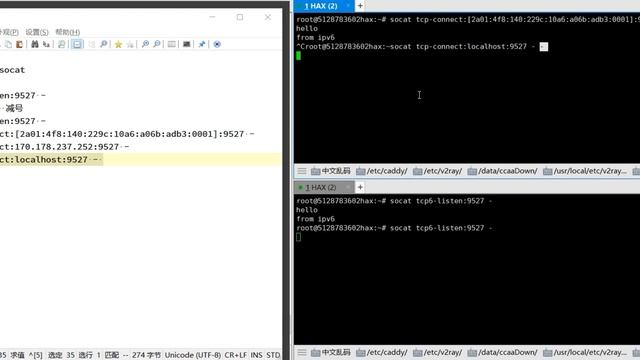Viewport: 640px width, 360px height.
Task: Click the 'ct:170.178.237.252:9527' line in editor
Action: tap(64, 147)
